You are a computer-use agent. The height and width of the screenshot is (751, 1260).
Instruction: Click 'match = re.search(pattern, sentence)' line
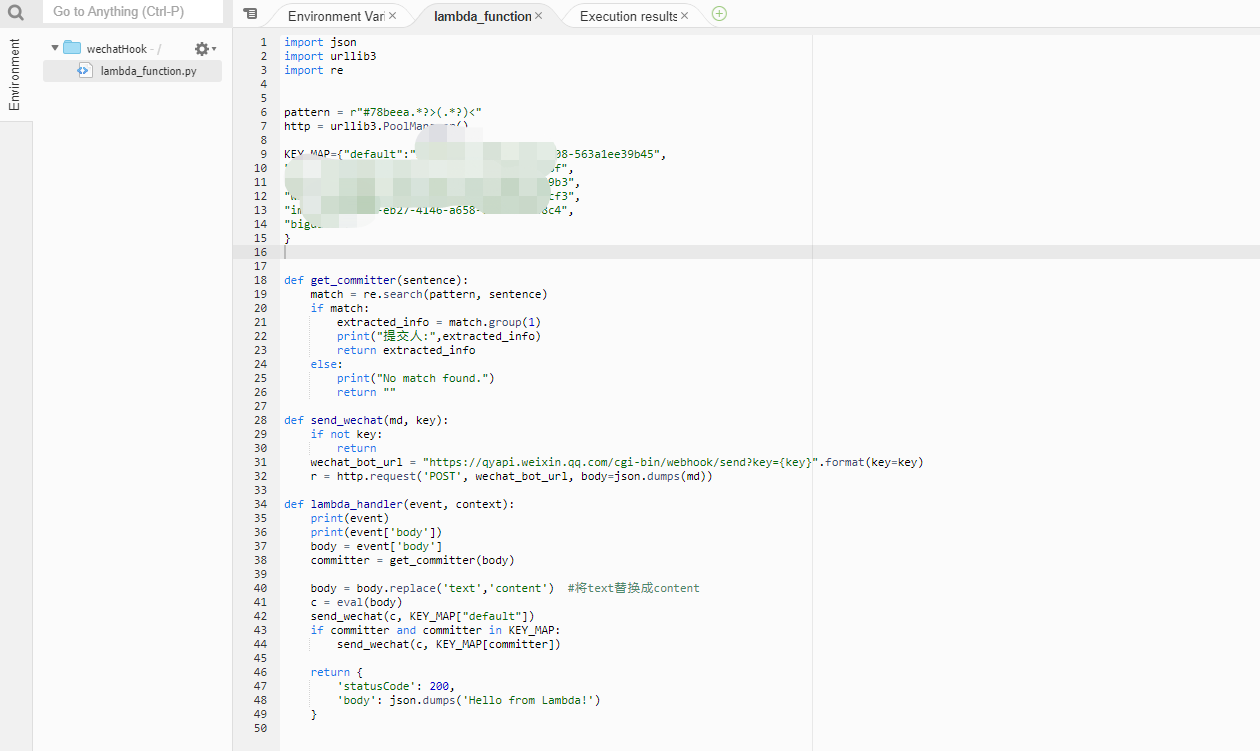429,294
